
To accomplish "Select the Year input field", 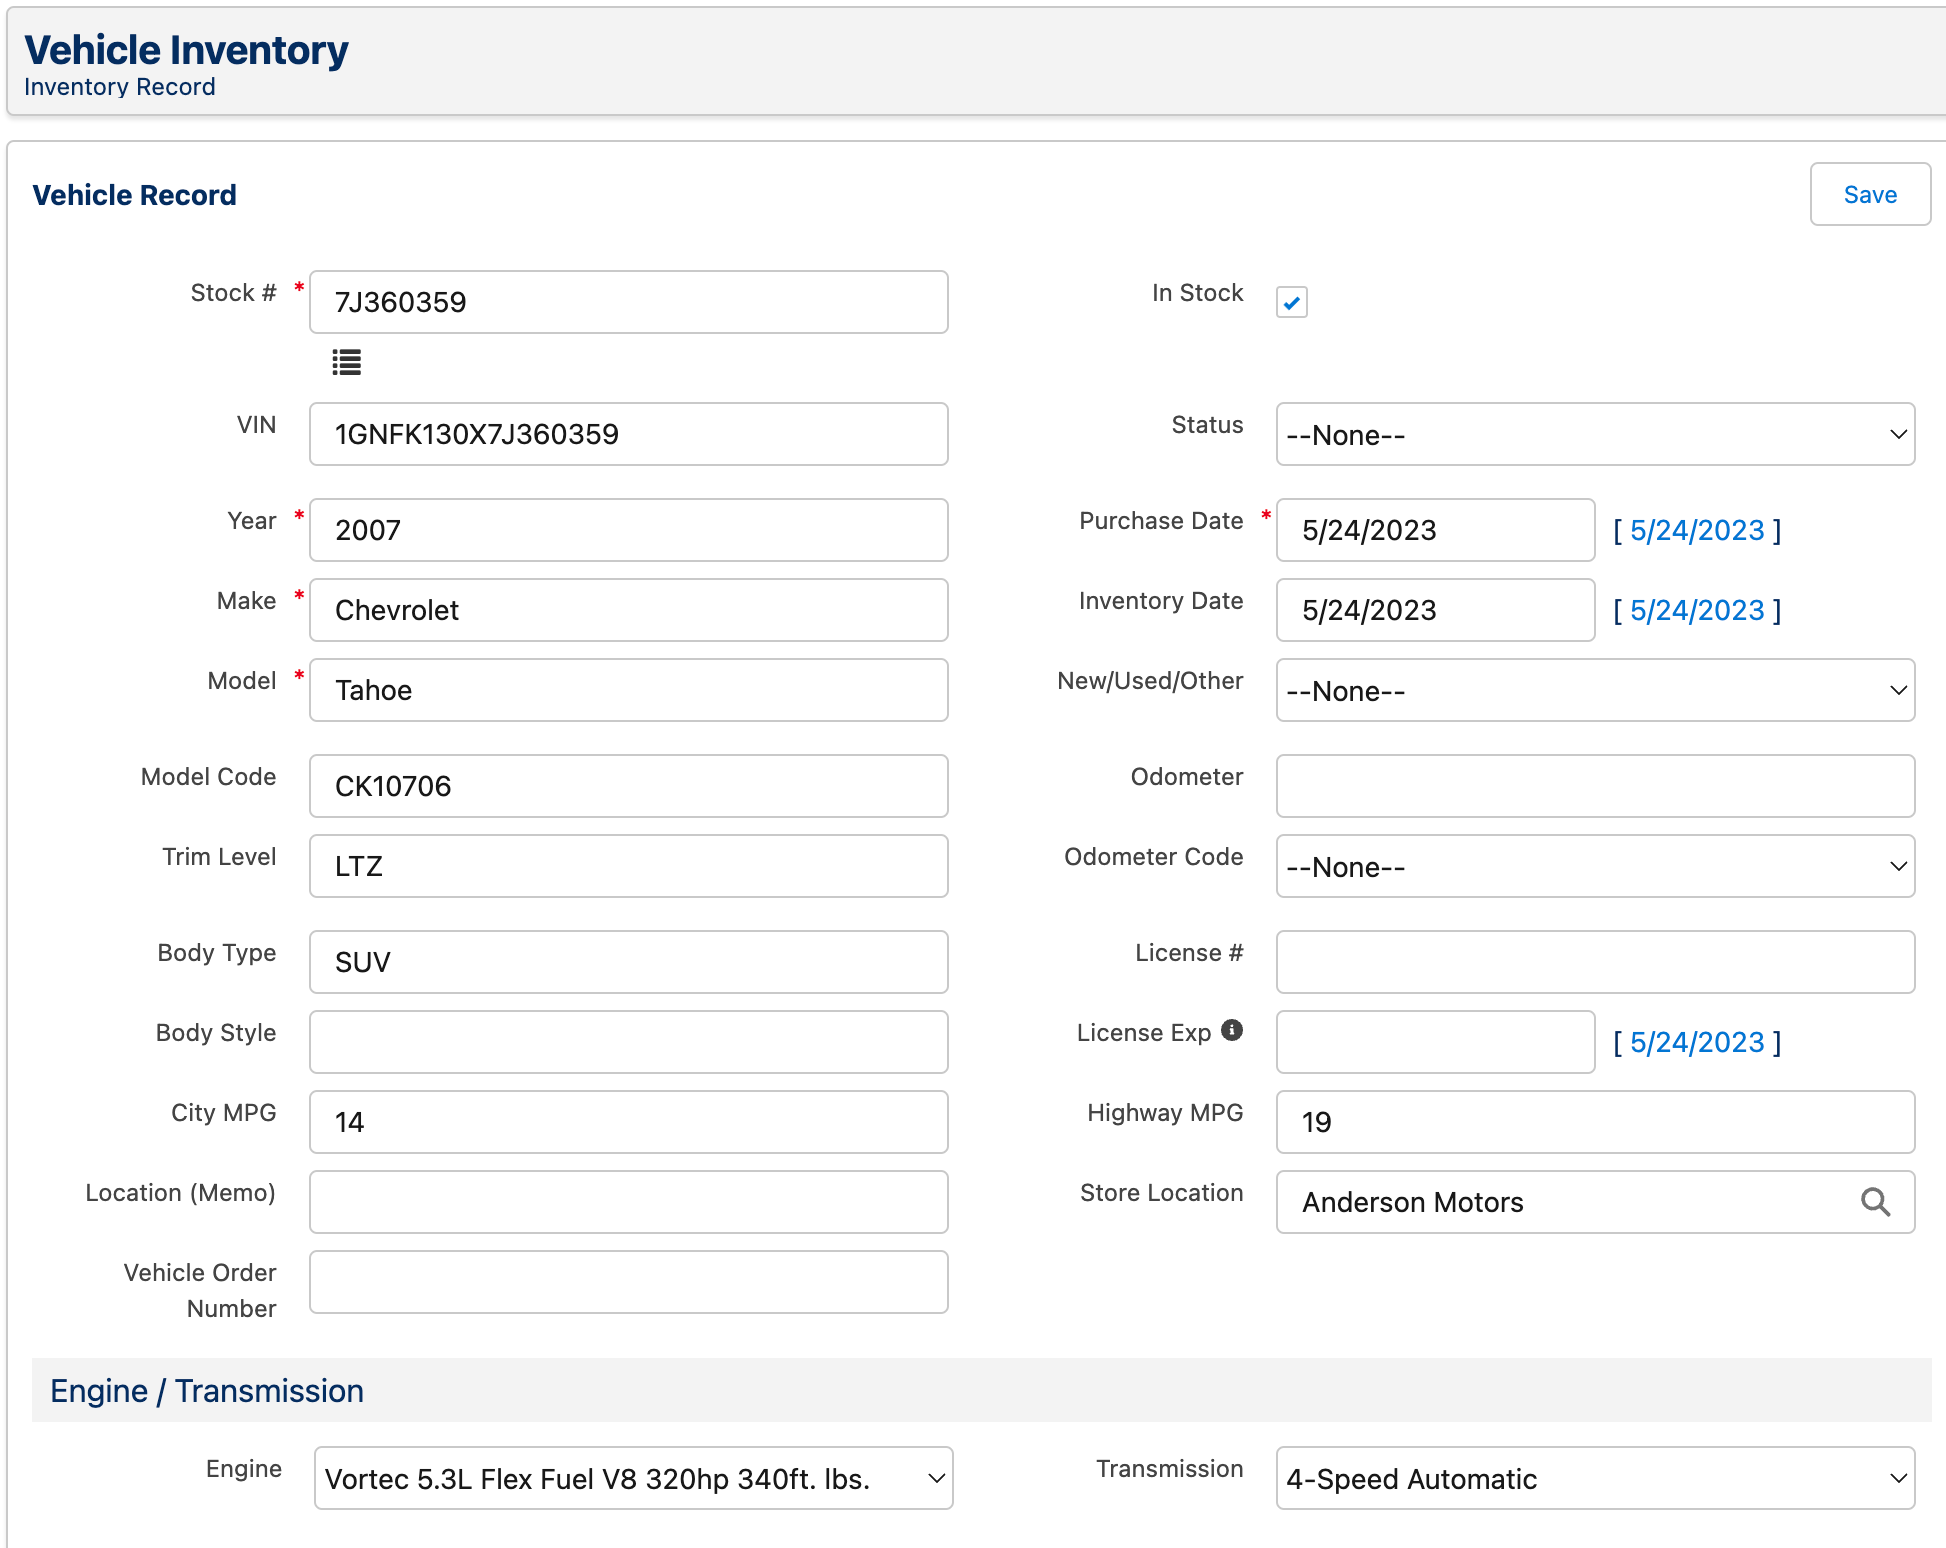I will (629, 530).
